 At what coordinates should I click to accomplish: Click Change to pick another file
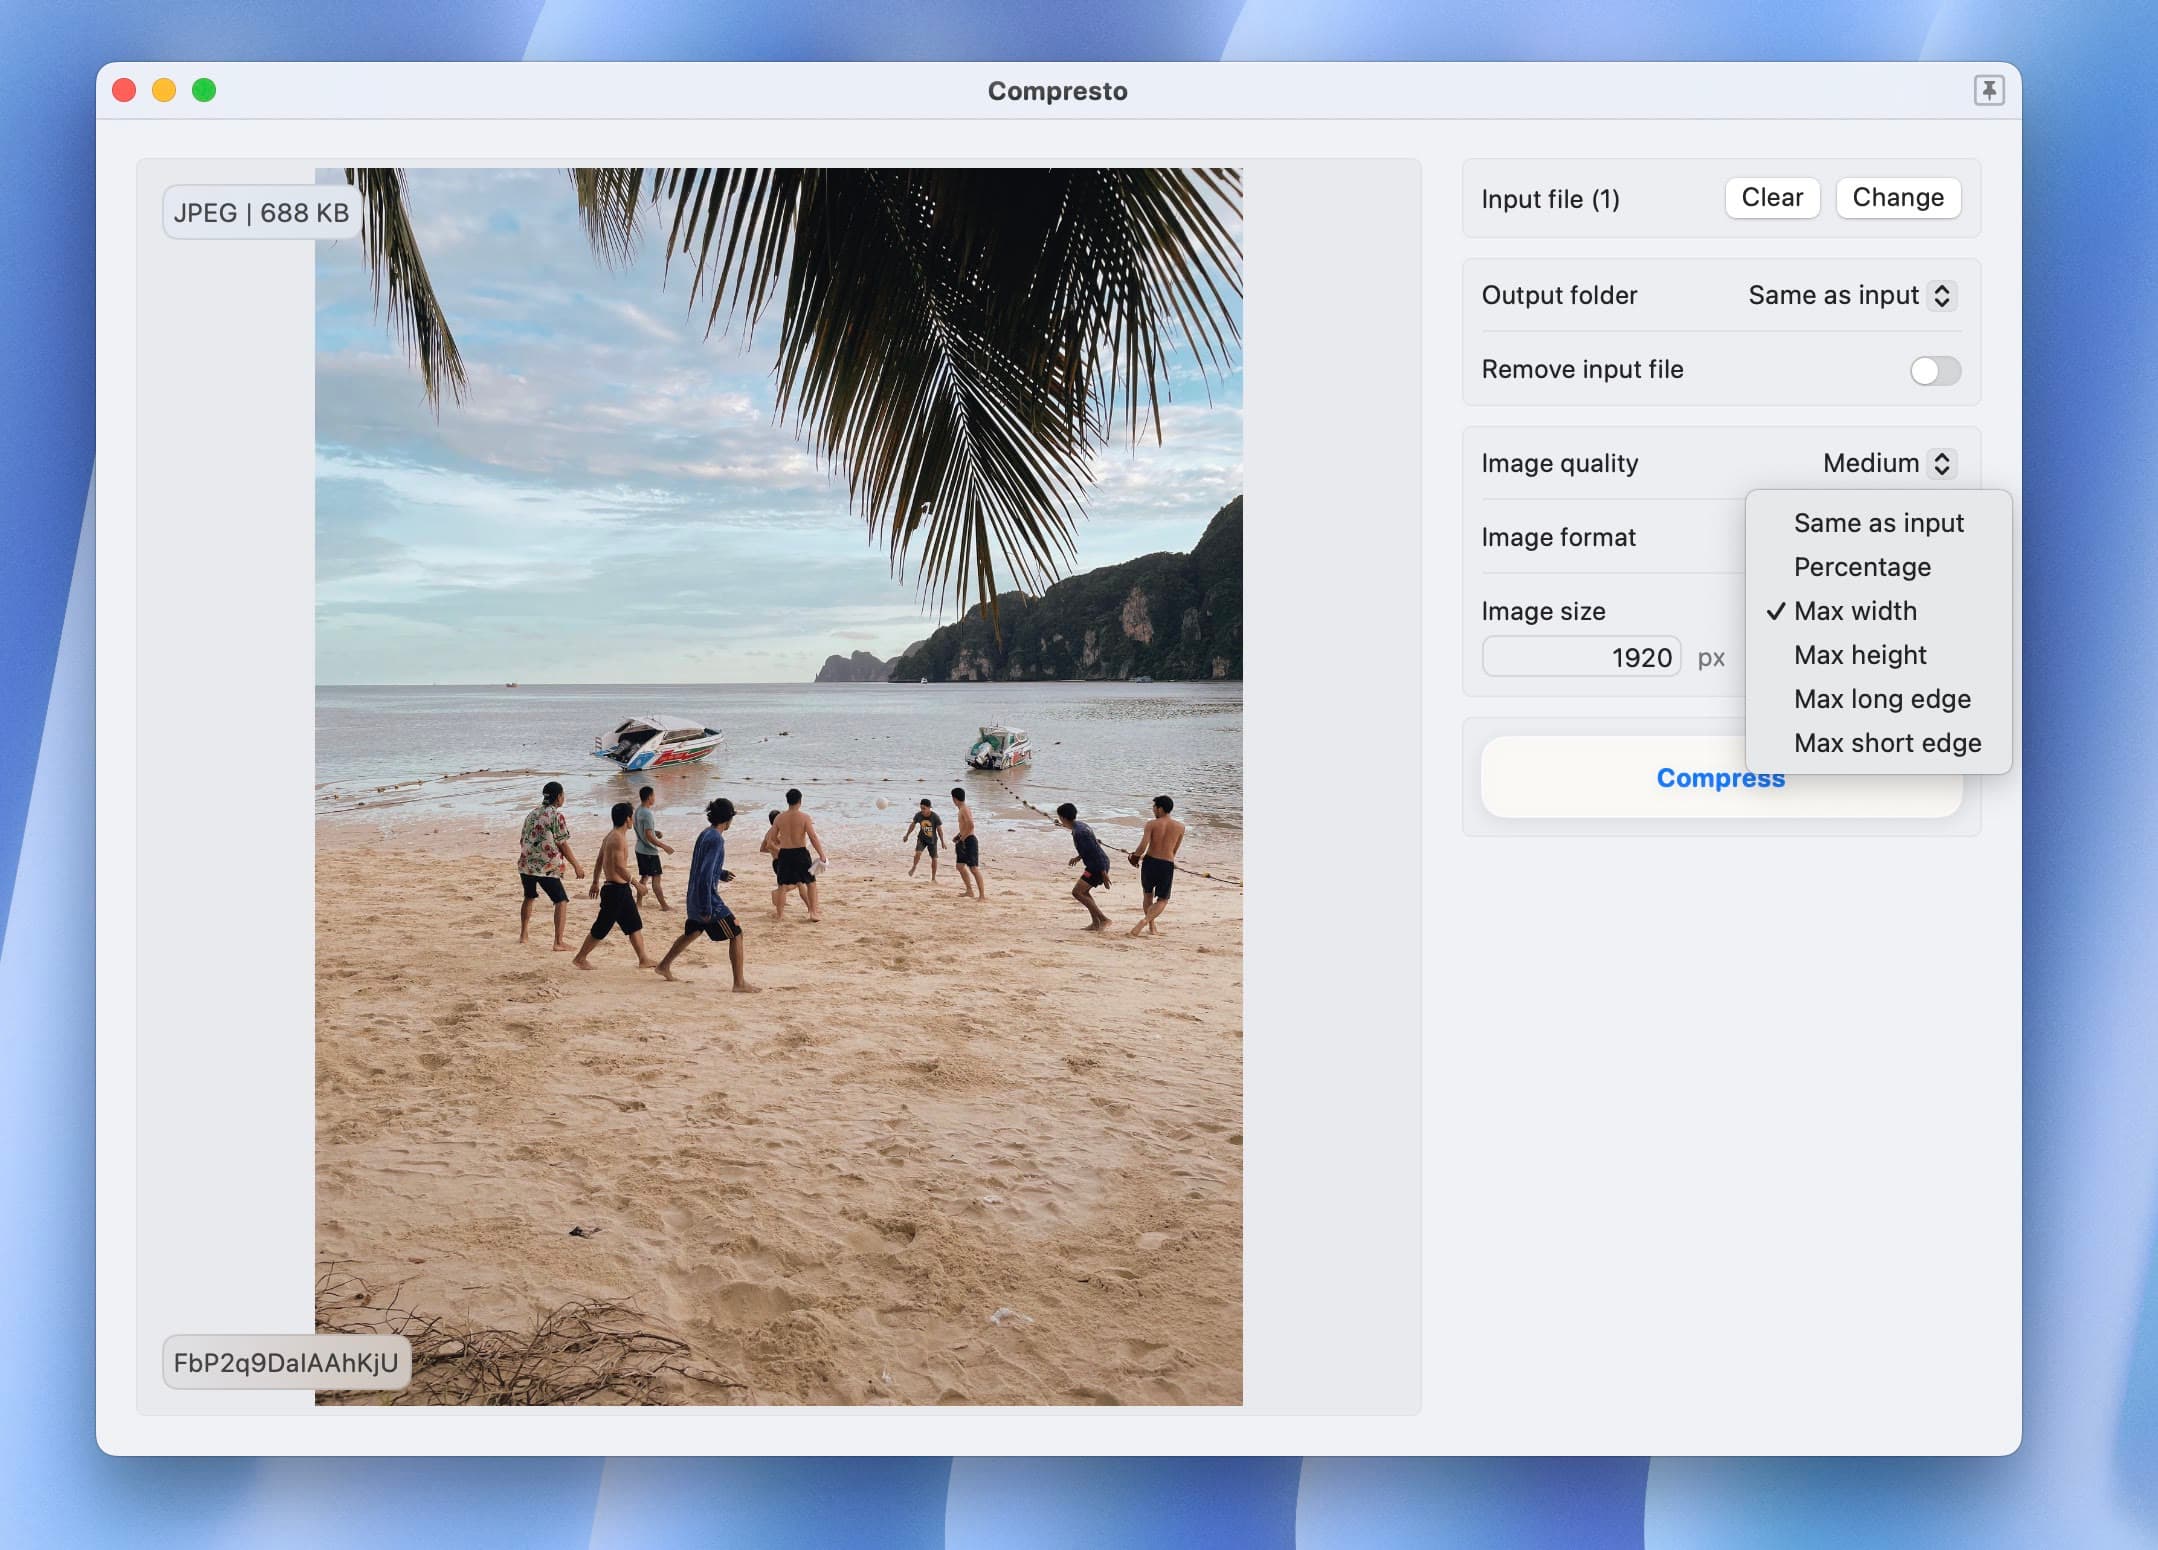coord(1898,198)
